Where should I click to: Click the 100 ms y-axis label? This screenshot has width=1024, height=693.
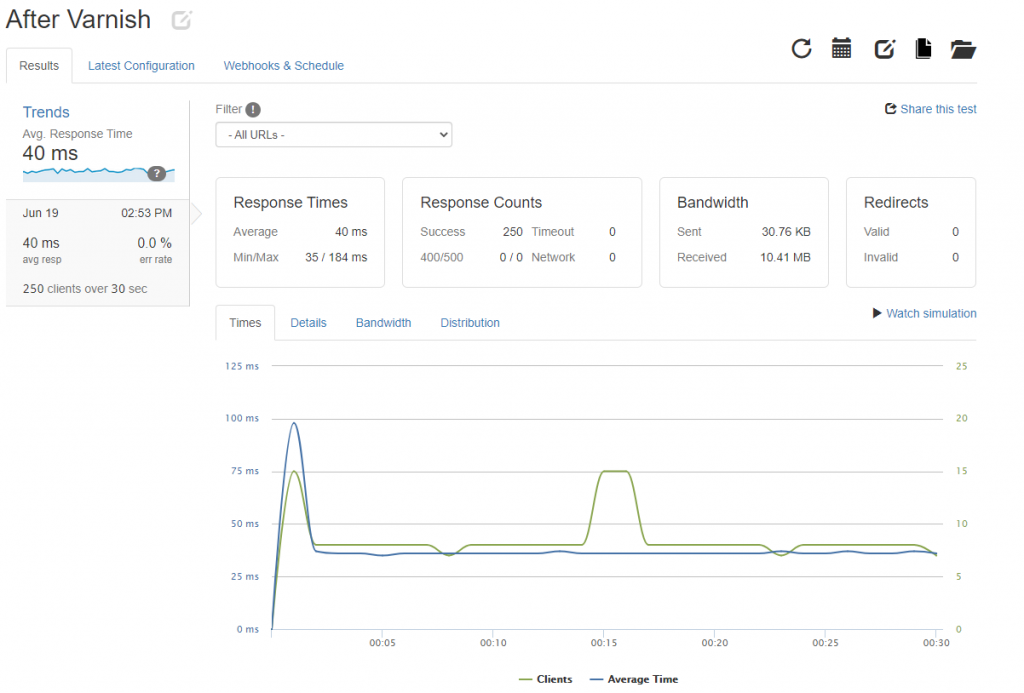(242, 418)
